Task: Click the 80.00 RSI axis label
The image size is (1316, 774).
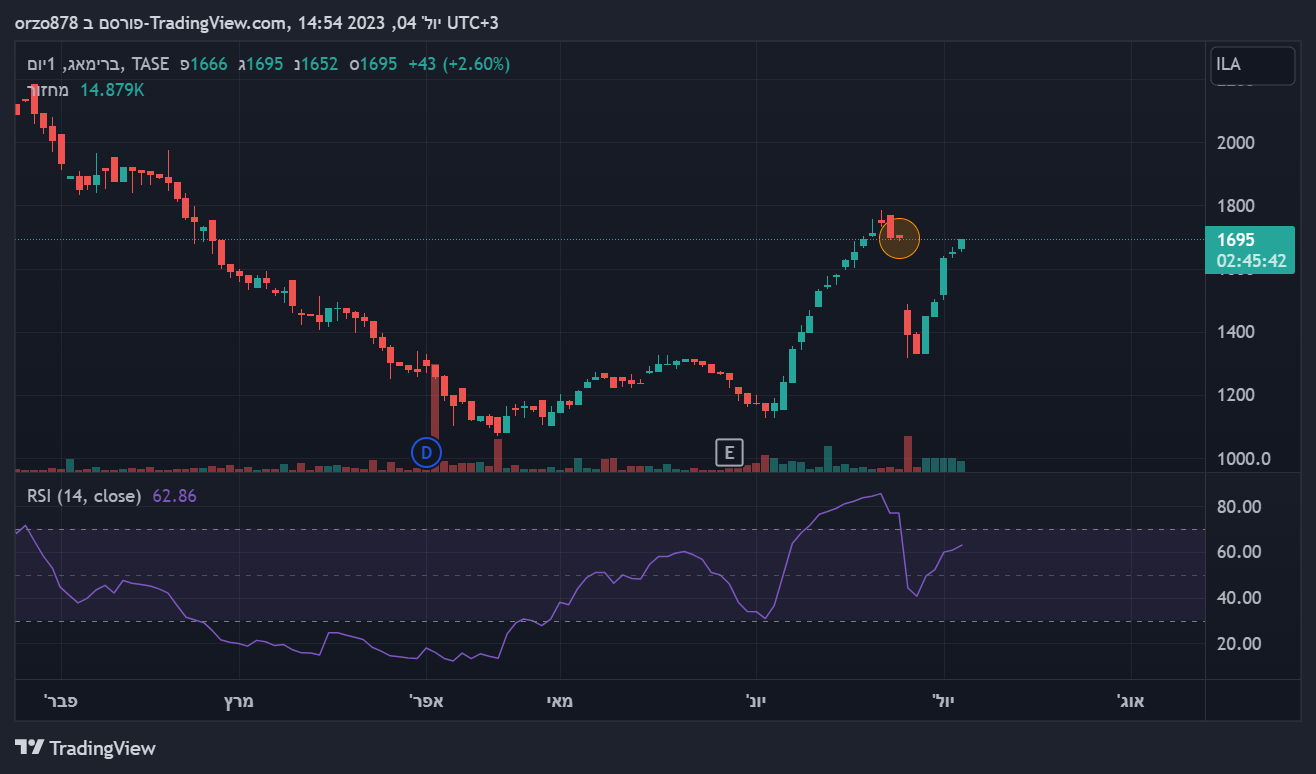Action: (x=1237, y=507)
